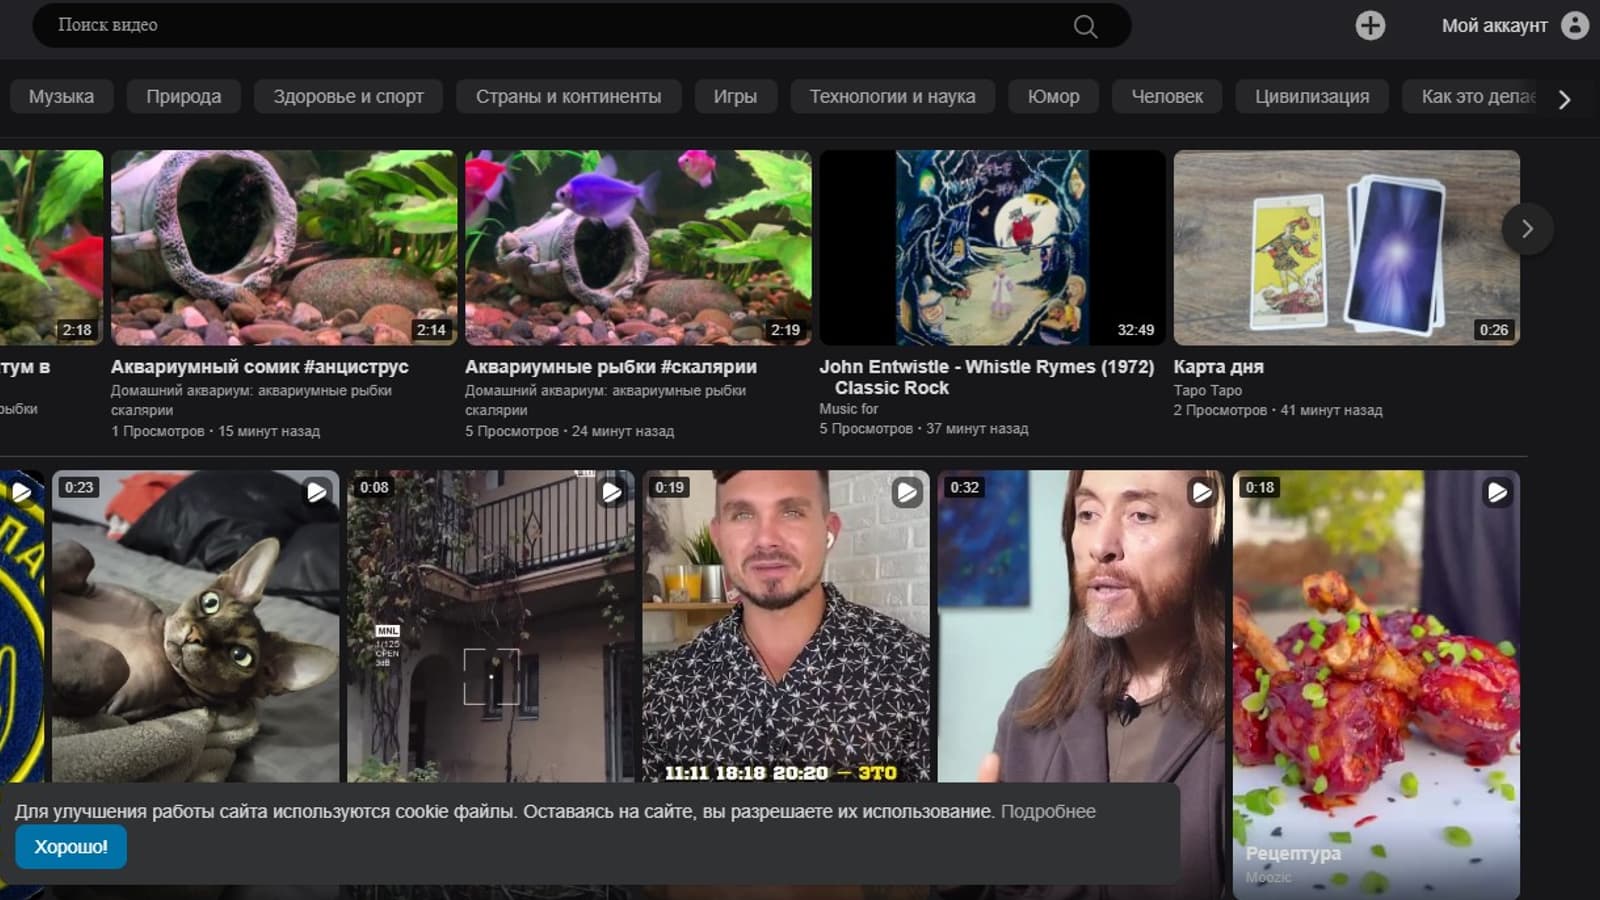Open the Страны и континенты category
1600x900 pixels.
[568, 97]
